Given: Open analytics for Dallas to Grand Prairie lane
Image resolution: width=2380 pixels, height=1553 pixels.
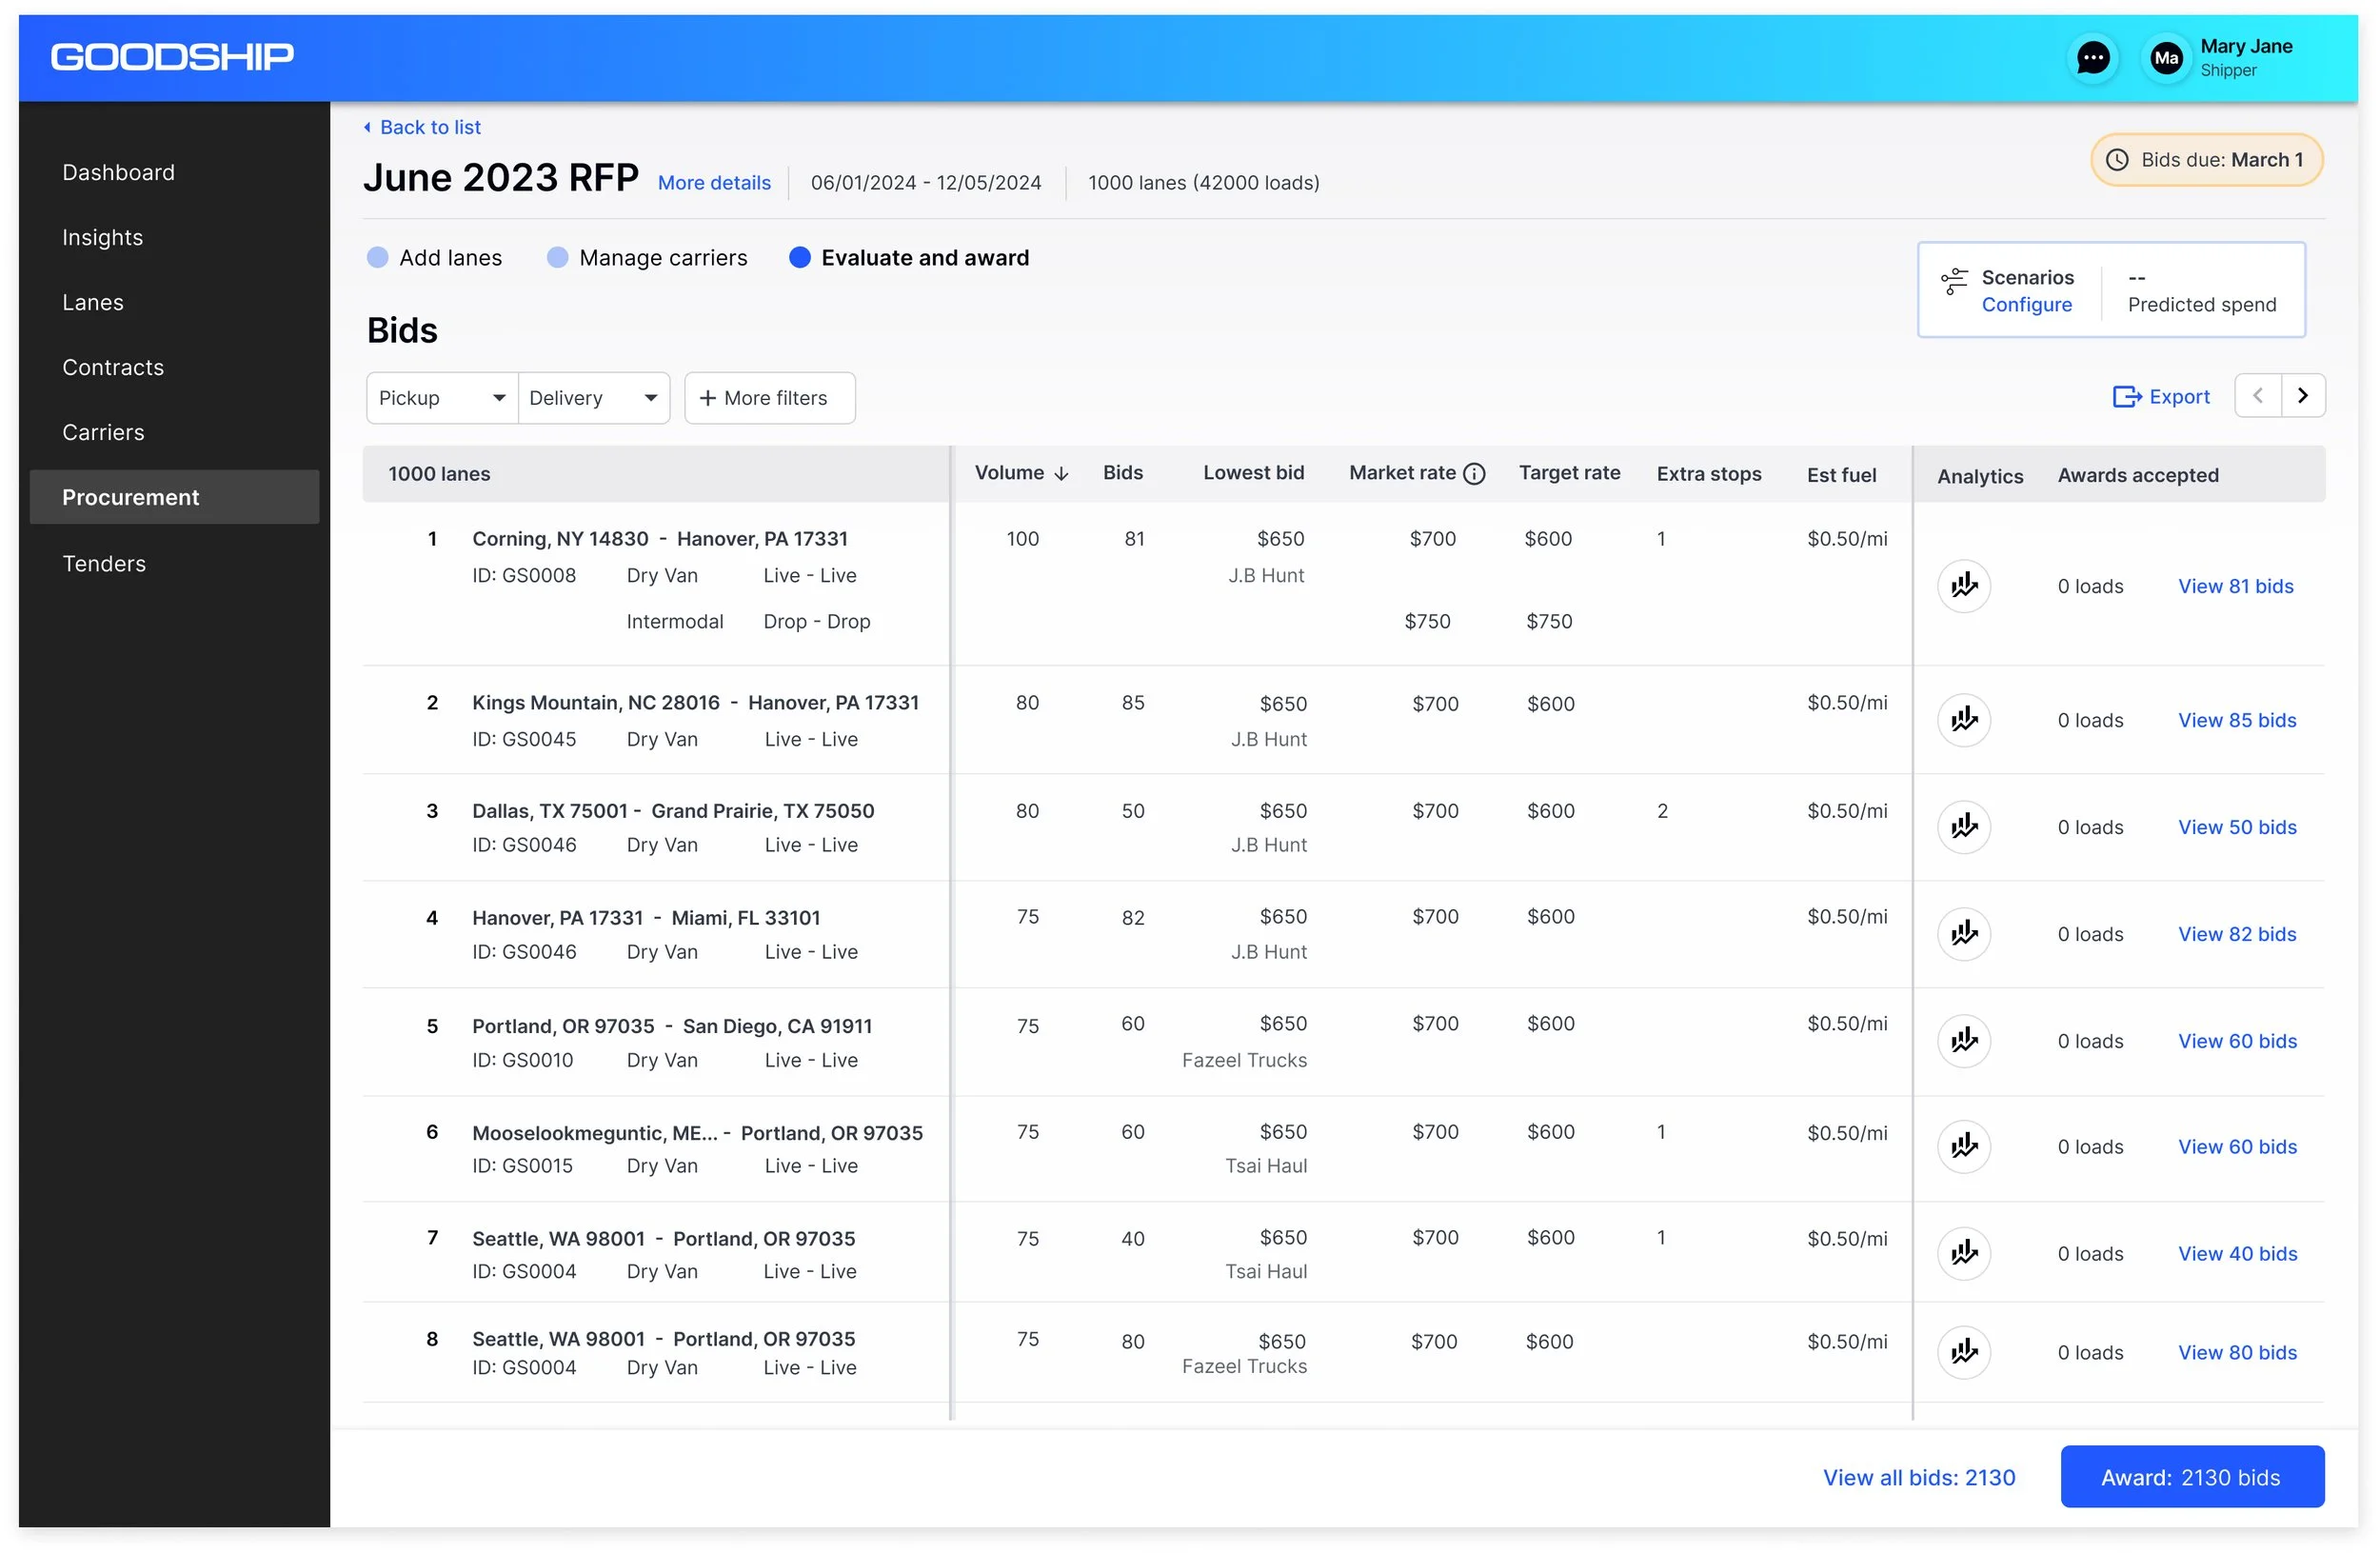Looking at the screenshot, I should [x=1963, y=827].
